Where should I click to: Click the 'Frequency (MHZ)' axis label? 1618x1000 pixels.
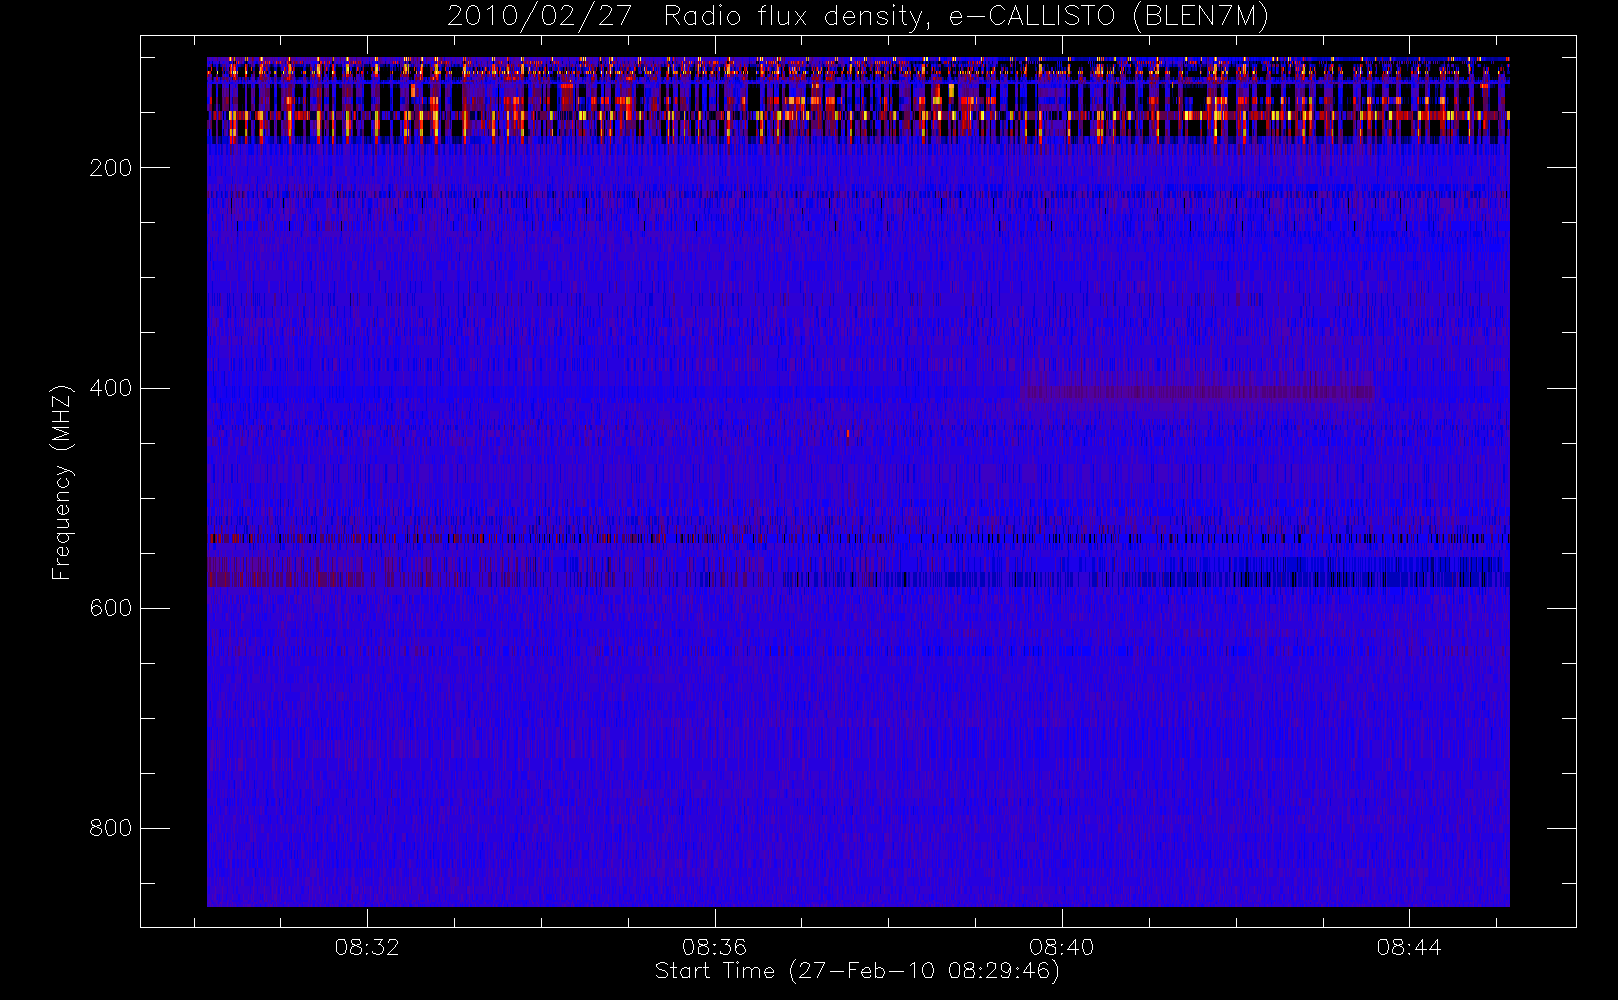pyautogui.click(x=61, y=482)
